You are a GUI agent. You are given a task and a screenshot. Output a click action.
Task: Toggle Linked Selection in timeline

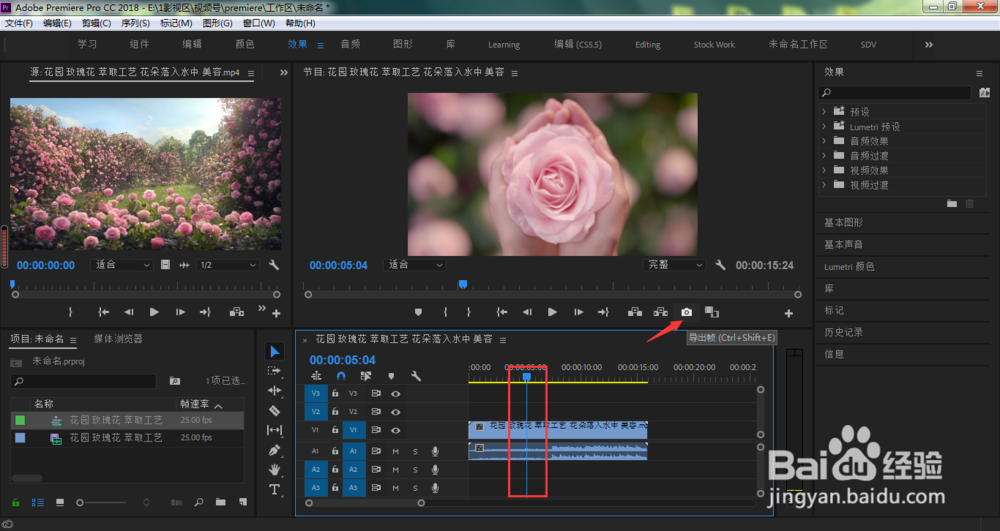click(x=365, y=376)
